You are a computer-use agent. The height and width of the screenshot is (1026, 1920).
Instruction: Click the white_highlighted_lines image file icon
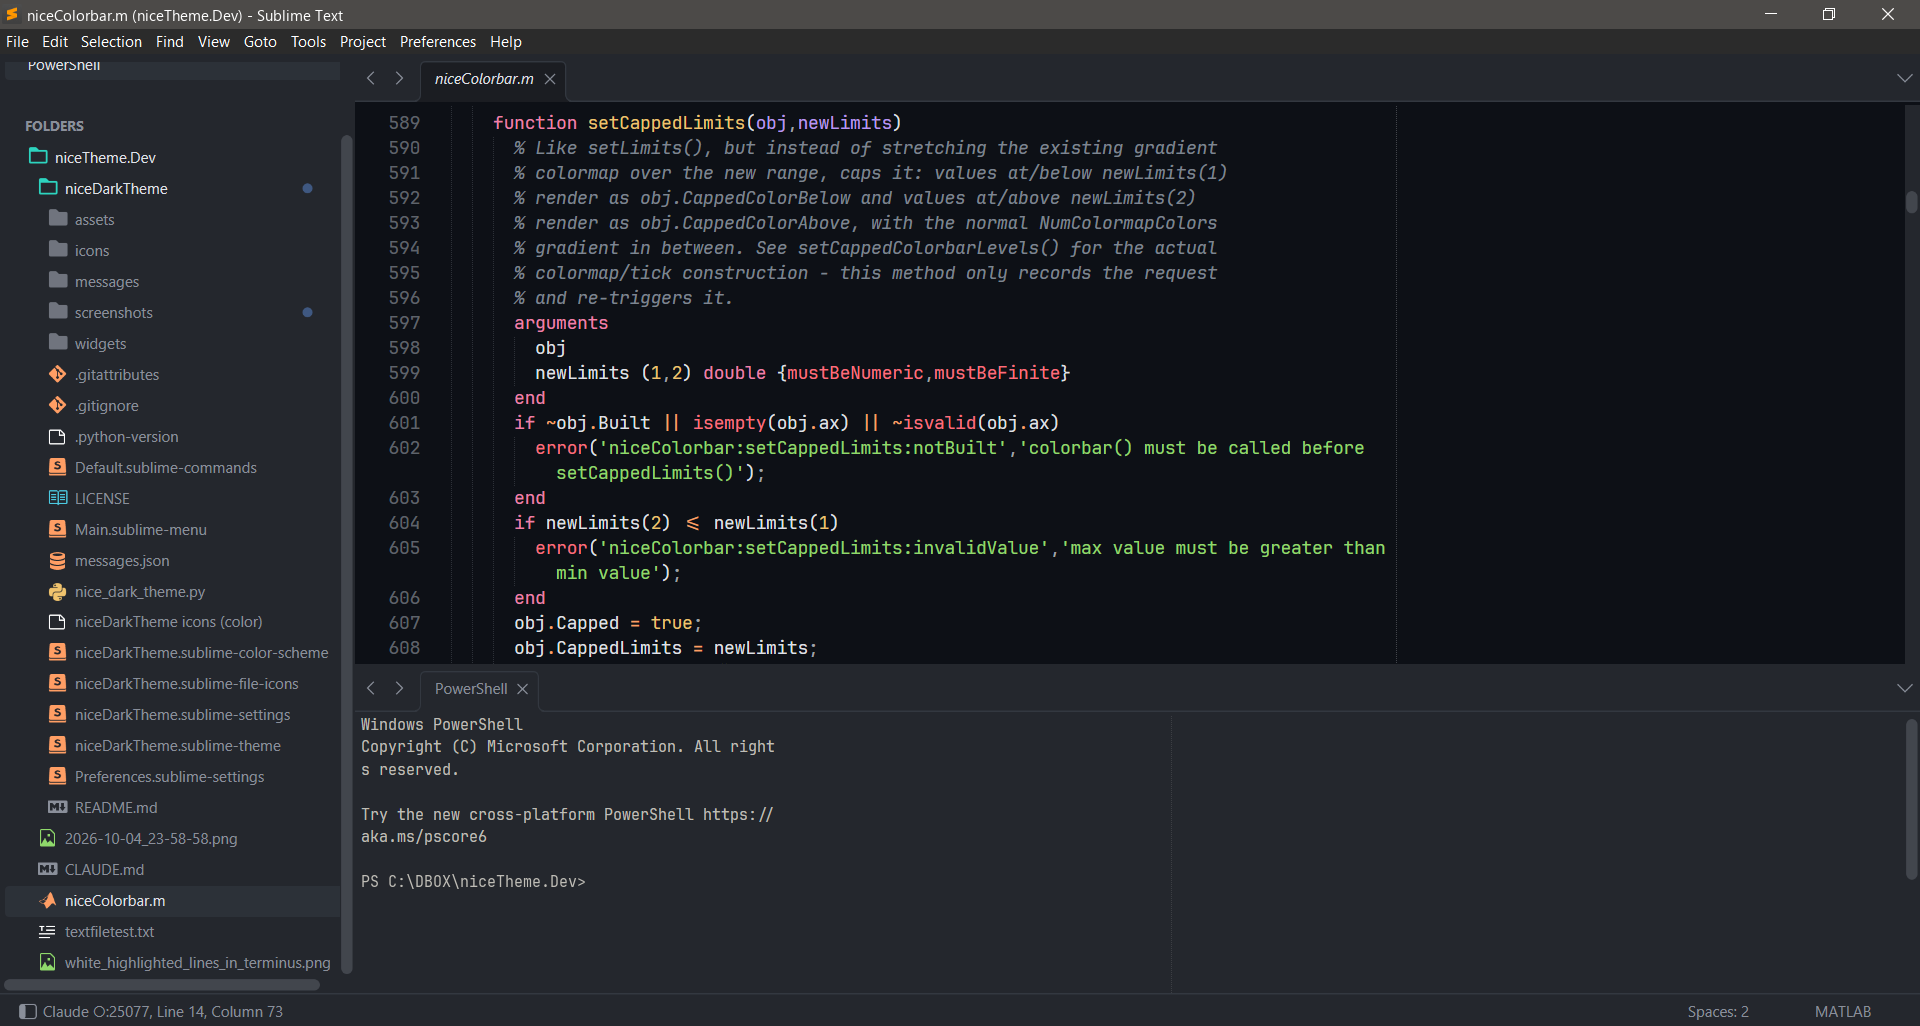[x=48, y=962]
